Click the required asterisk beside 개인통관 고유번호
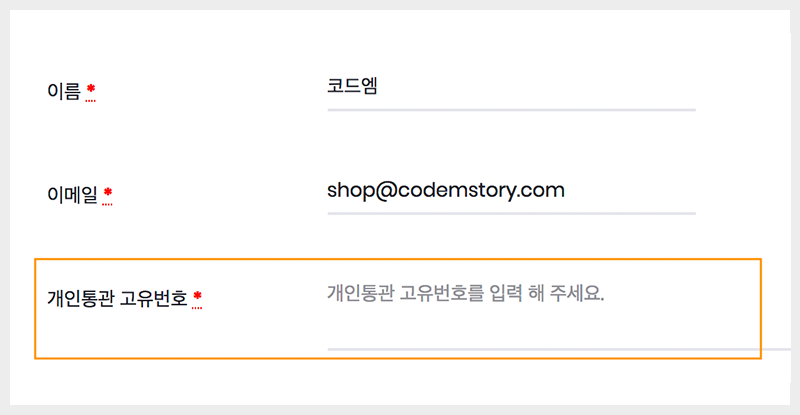This screenshot has width=800, height=415. point(198,297)
